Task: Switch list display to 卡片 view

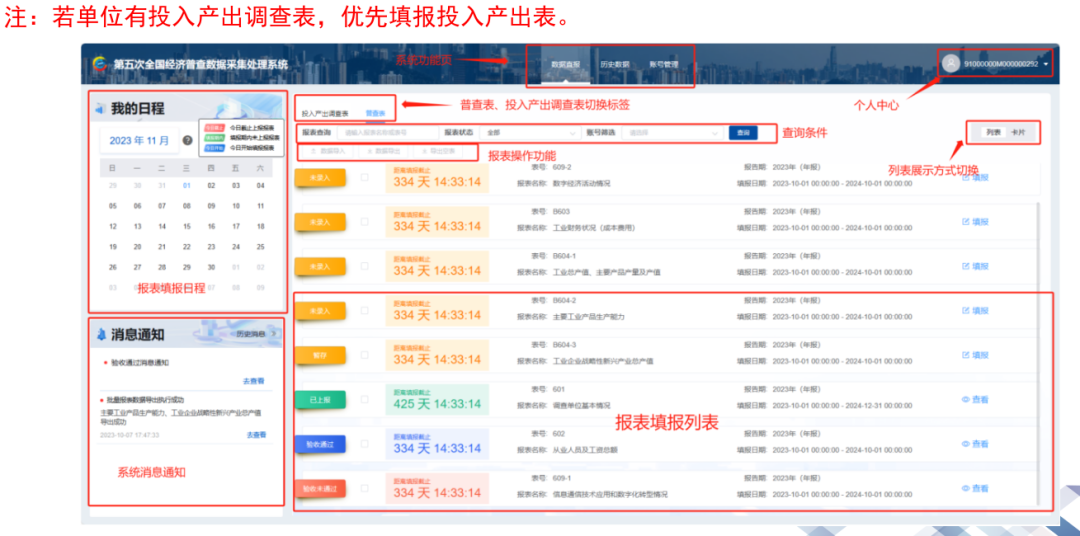Action: coord(1017,132)
